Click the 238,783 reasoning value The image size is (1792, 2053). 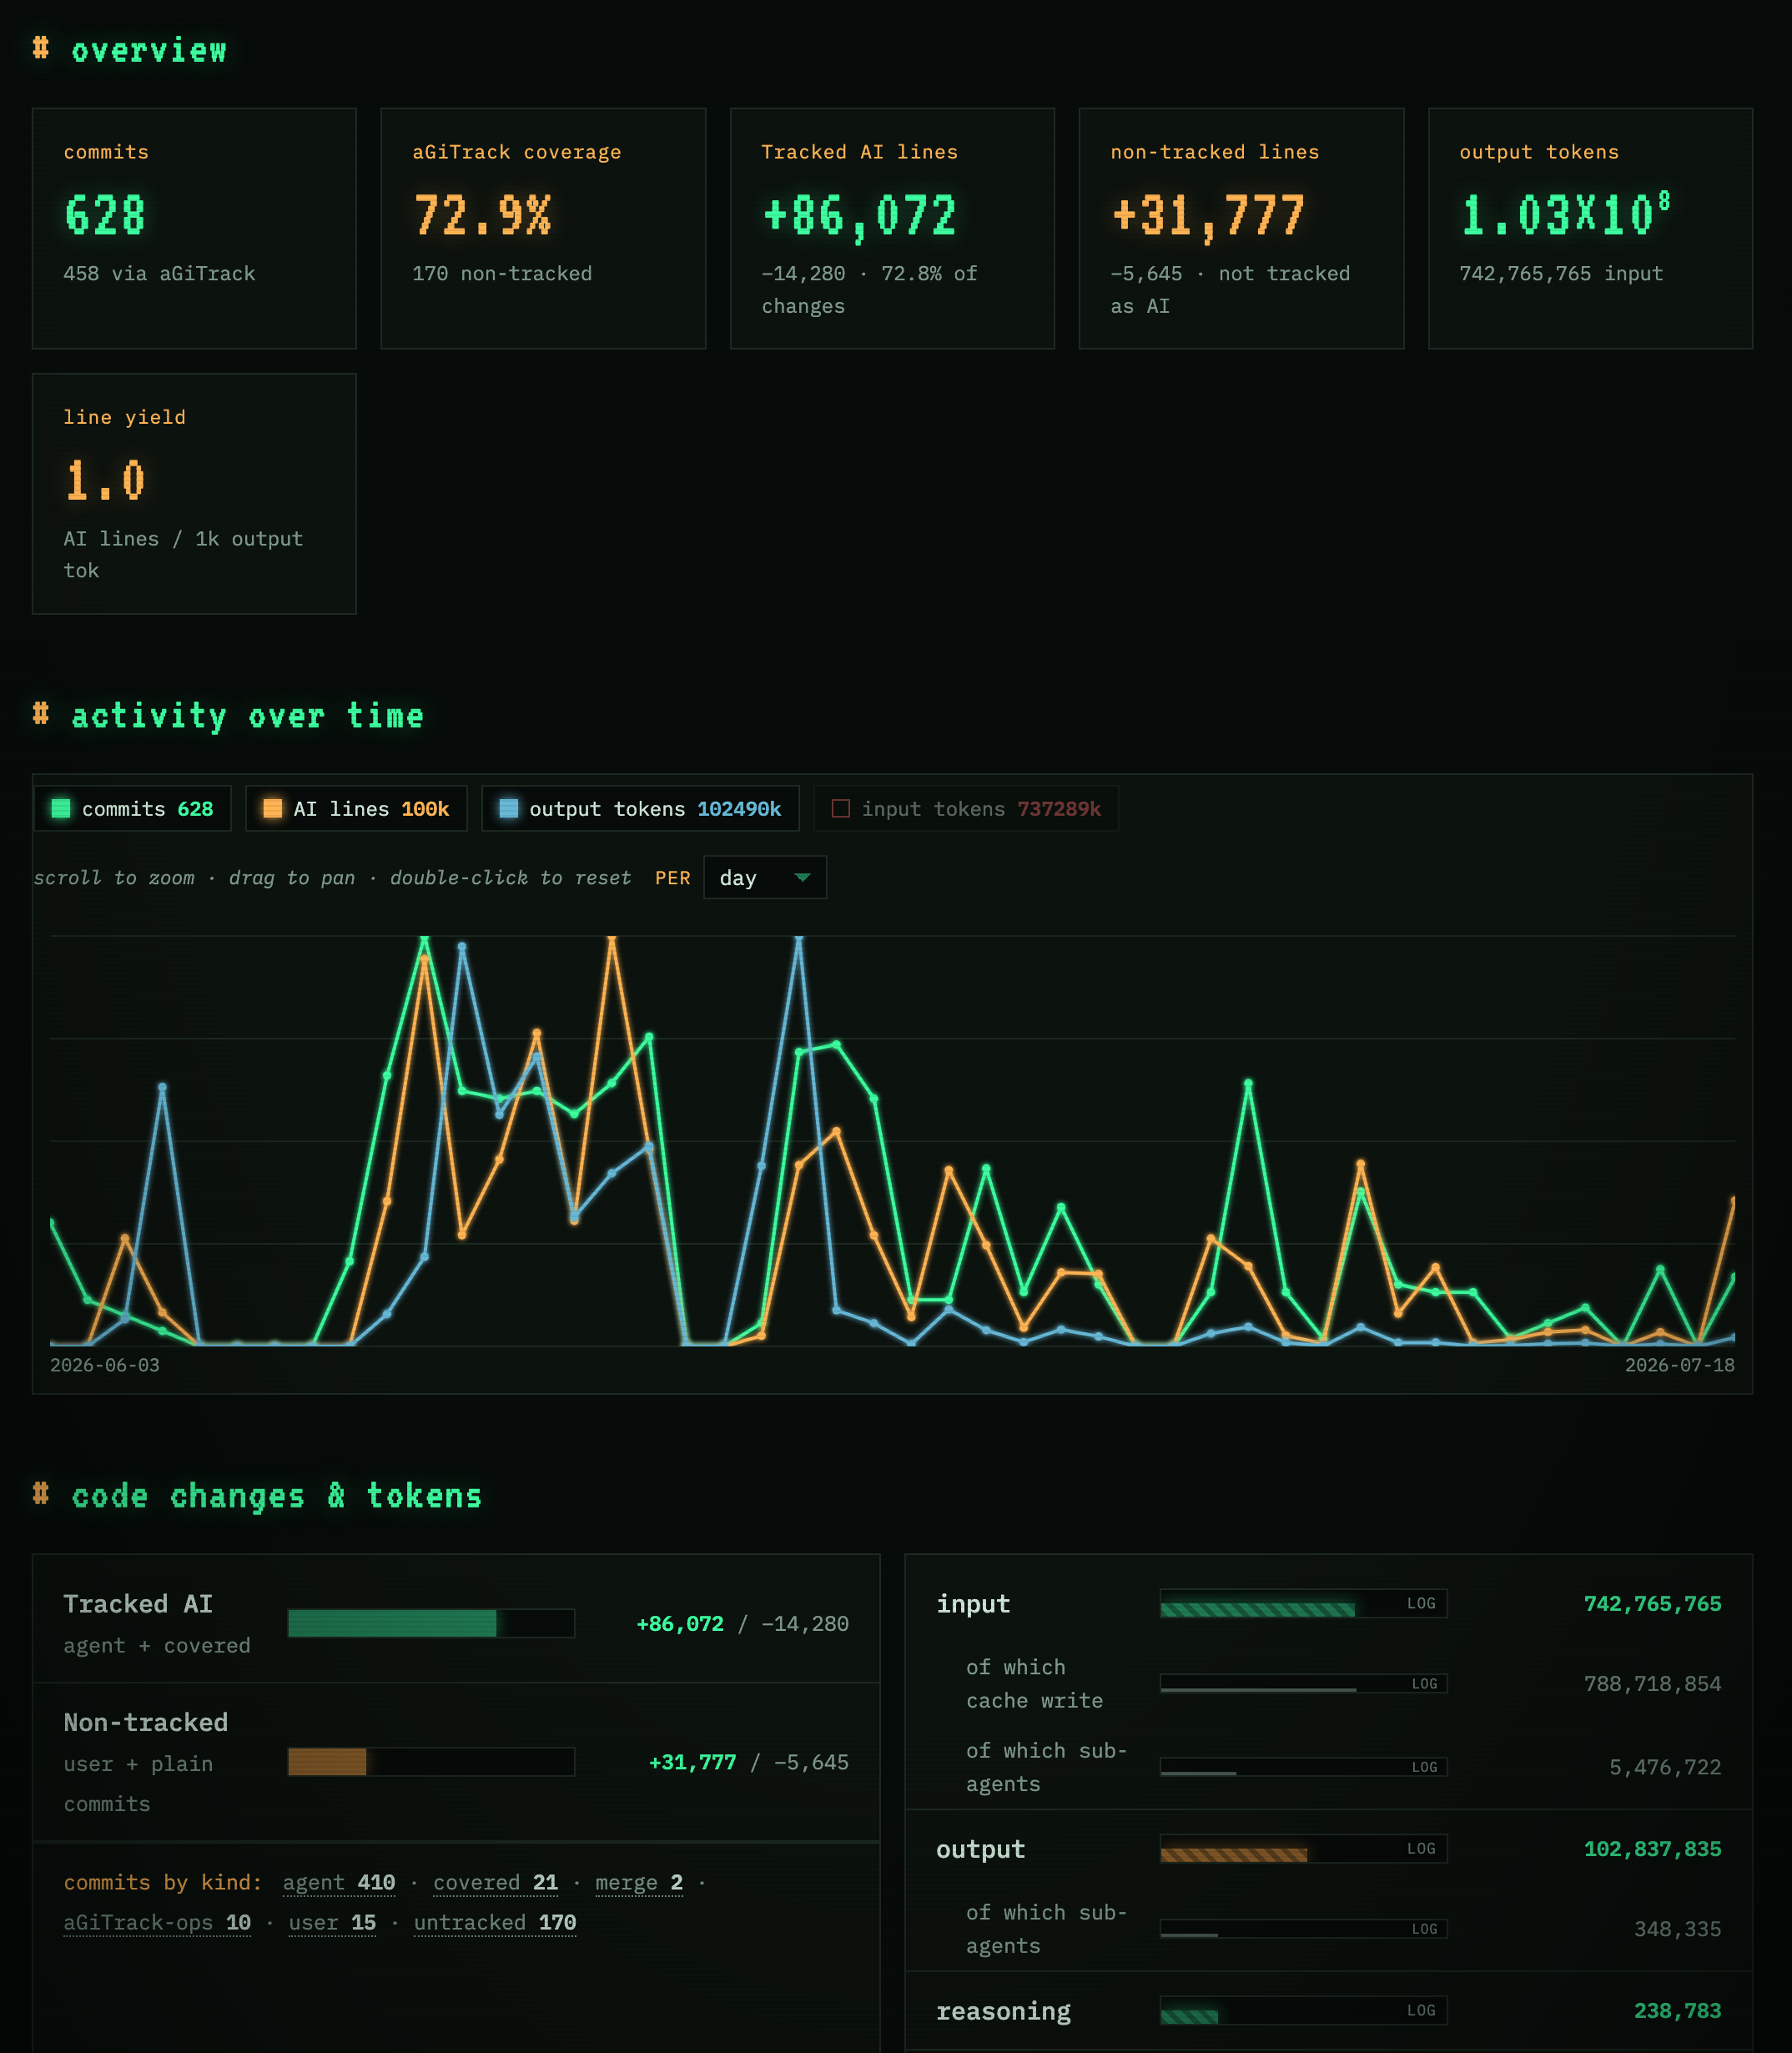1677,2010
